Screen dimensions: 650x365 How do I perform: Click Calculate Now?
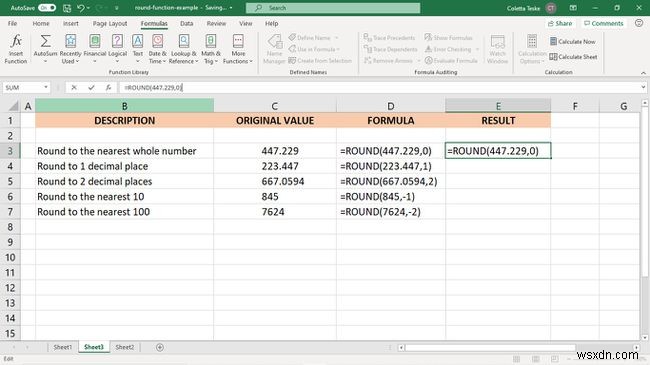(572, 41)
